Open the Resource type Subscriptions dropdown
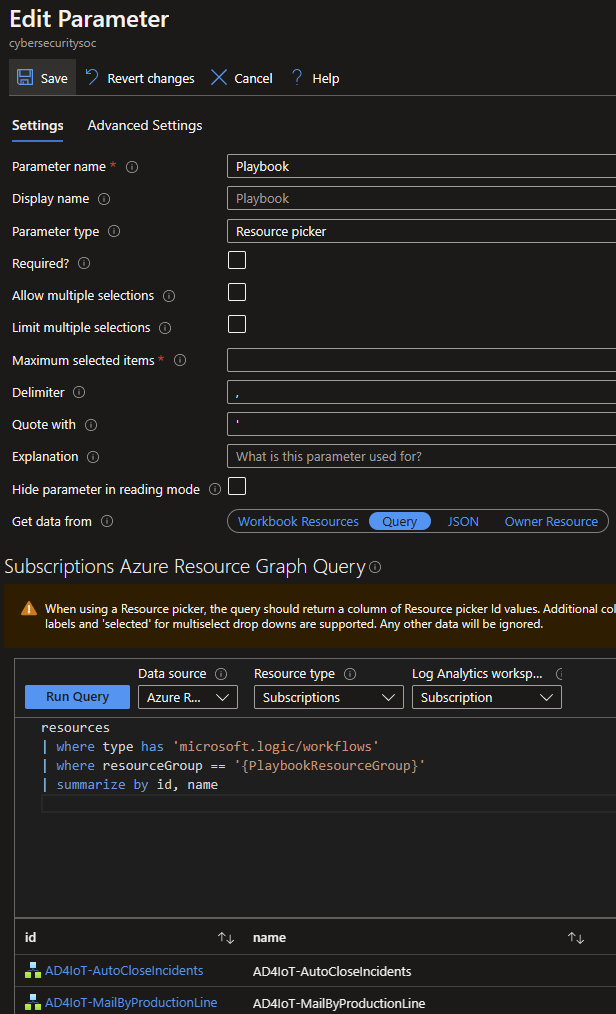Image resolution: width=616 pixels, height=1014 pixels. point(329,697)
